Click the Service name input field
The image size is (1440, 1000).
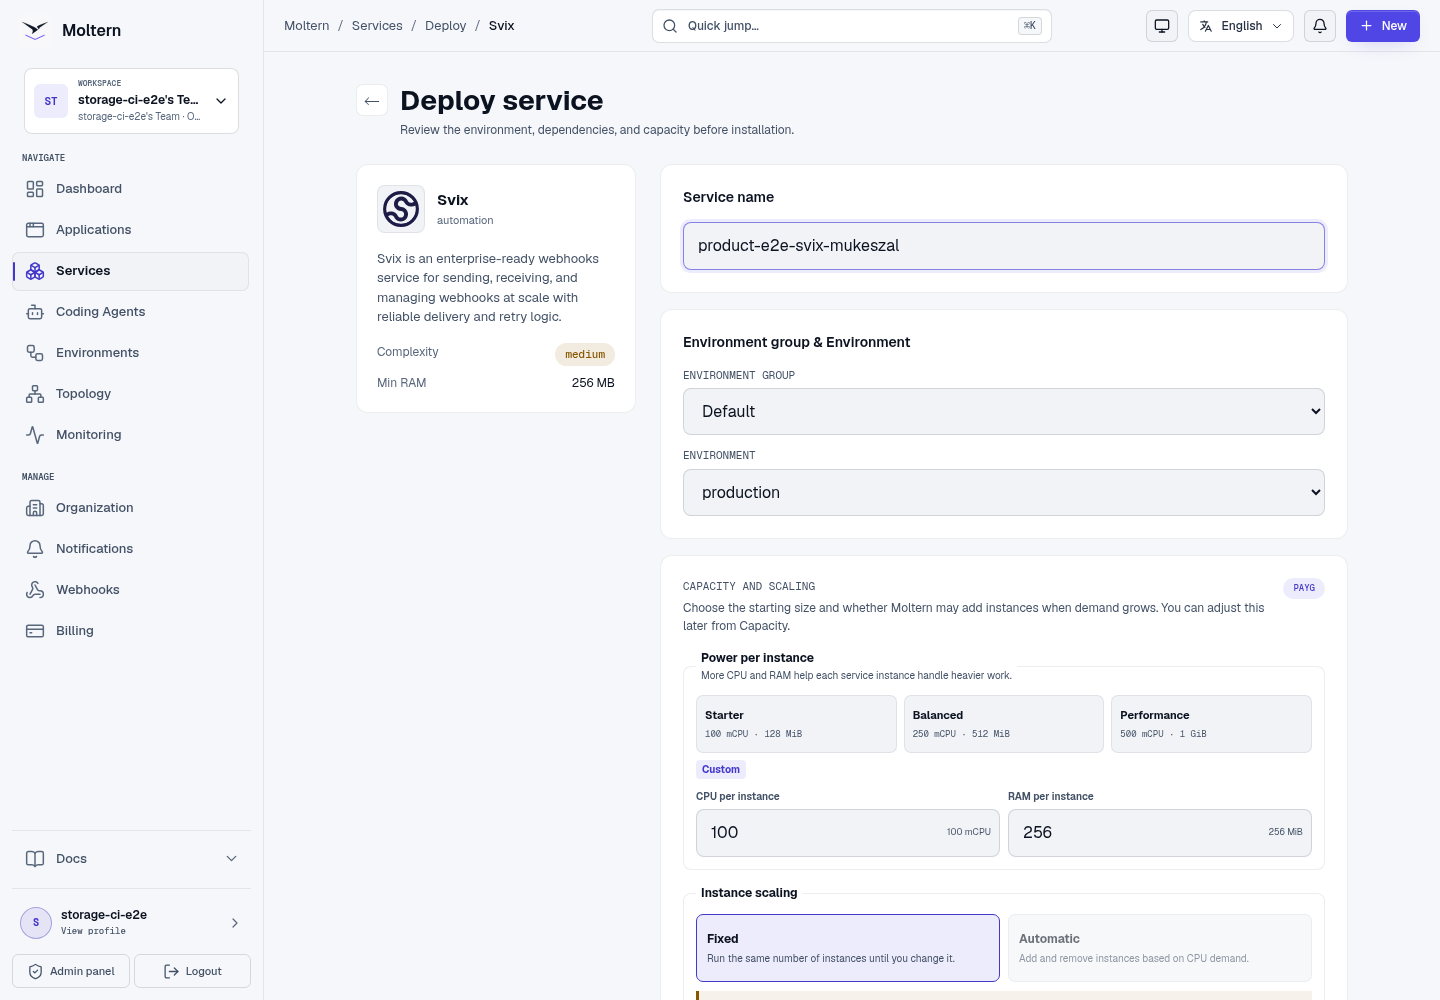click(1004, 246)
